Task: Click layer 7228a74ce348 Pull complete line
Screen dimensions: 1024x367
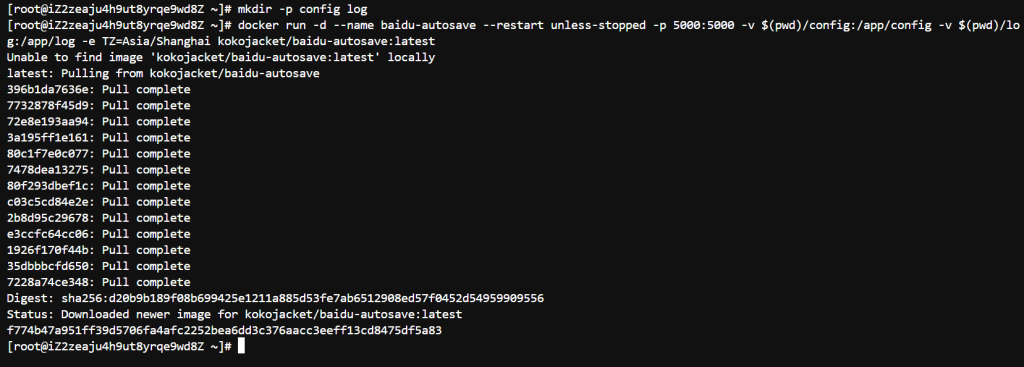Action: click(x=99, y=282)
